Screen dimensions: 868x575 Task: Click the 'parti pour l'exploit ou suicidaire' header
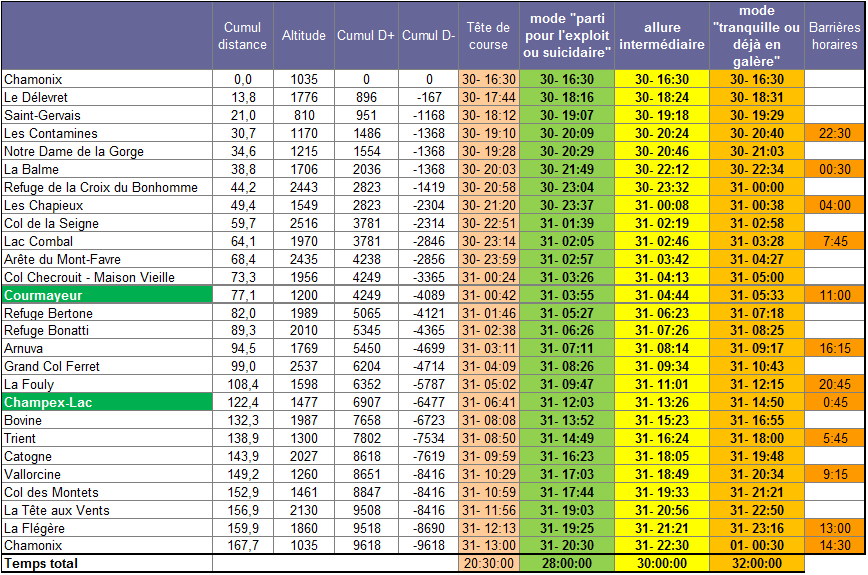pyautogui.click(x=567, y=36)
